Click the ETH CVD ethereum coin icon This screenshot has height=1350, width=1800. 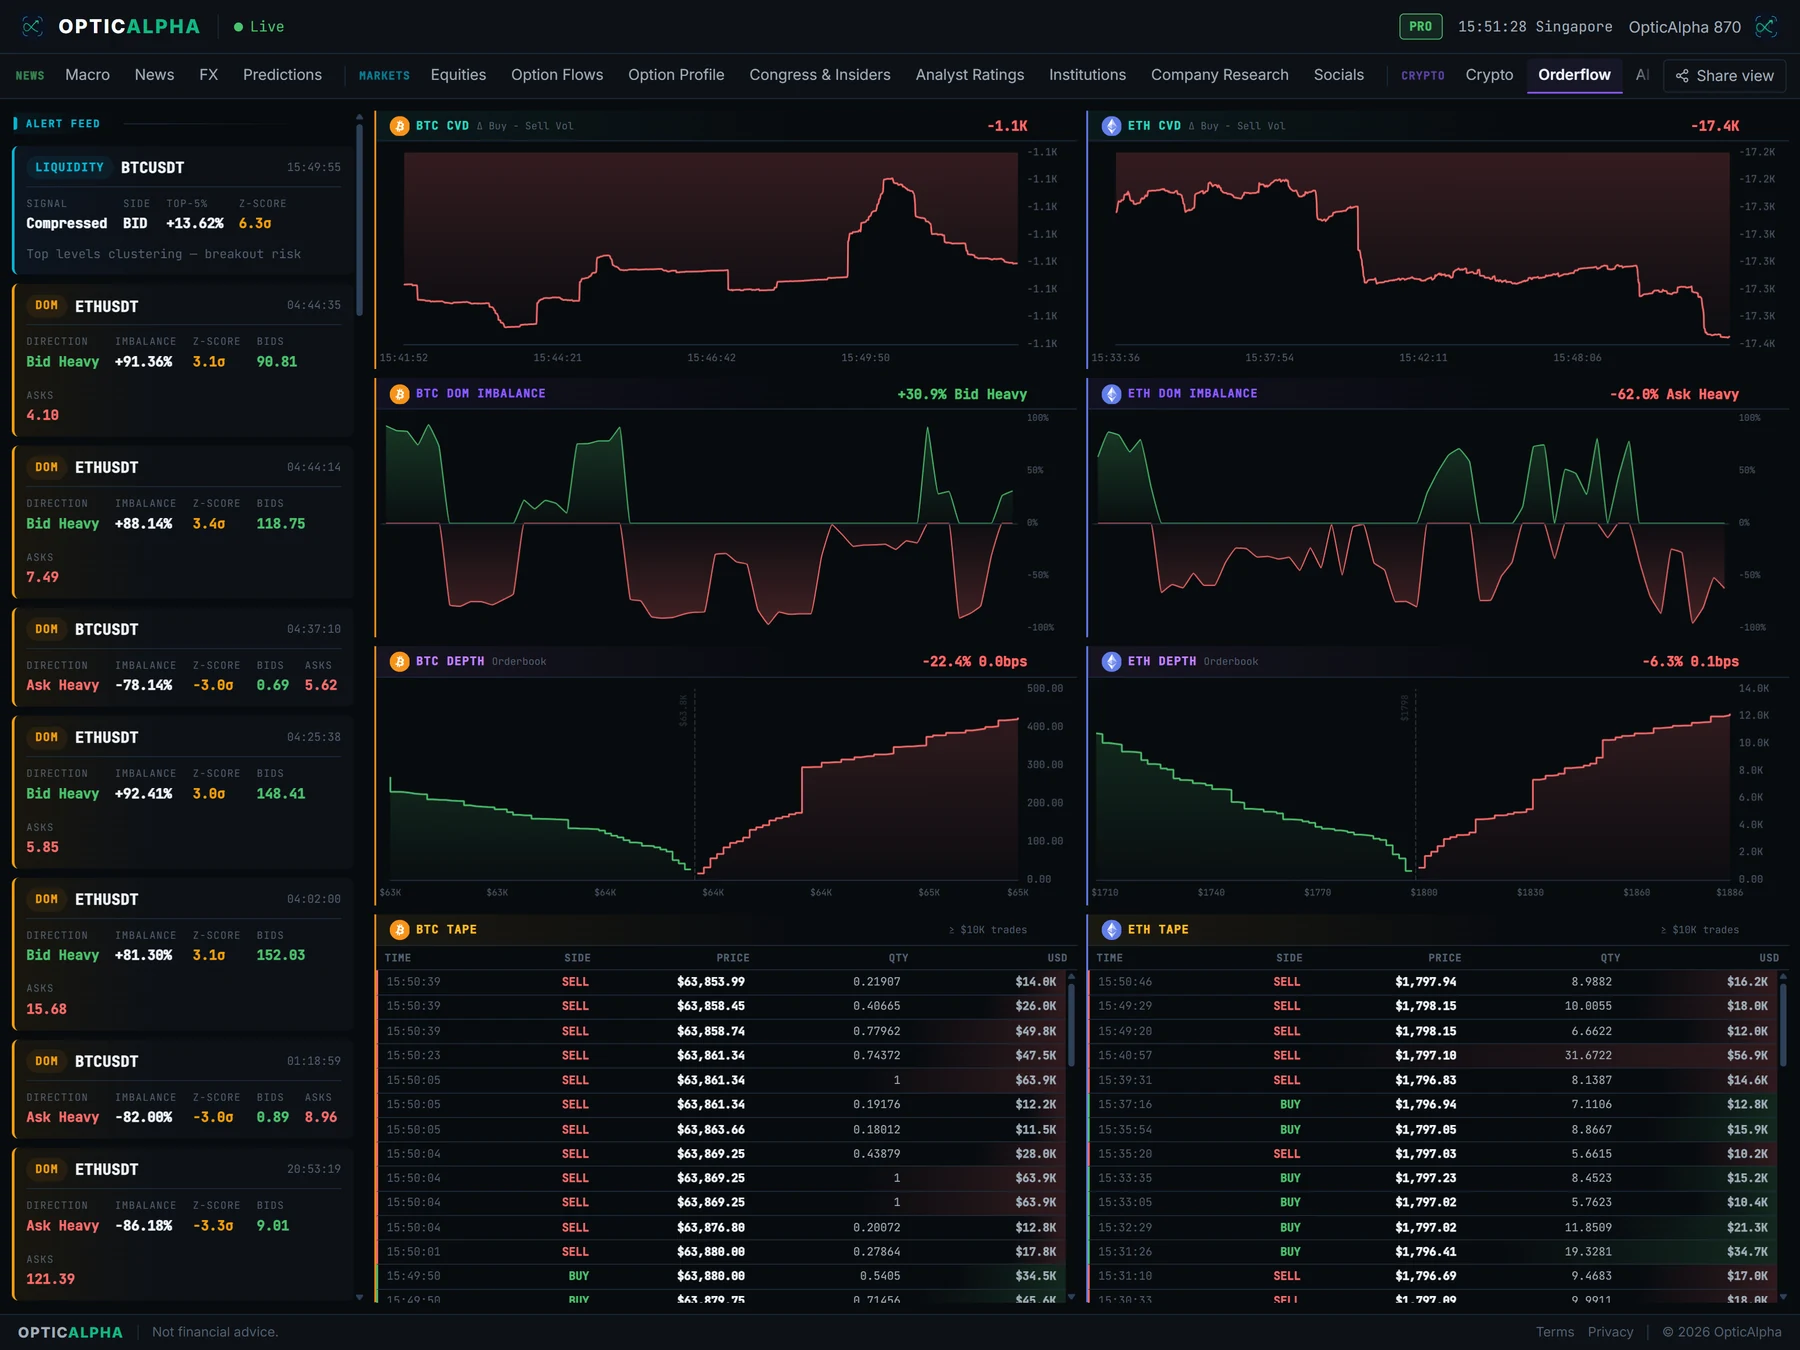(1111, 126)
